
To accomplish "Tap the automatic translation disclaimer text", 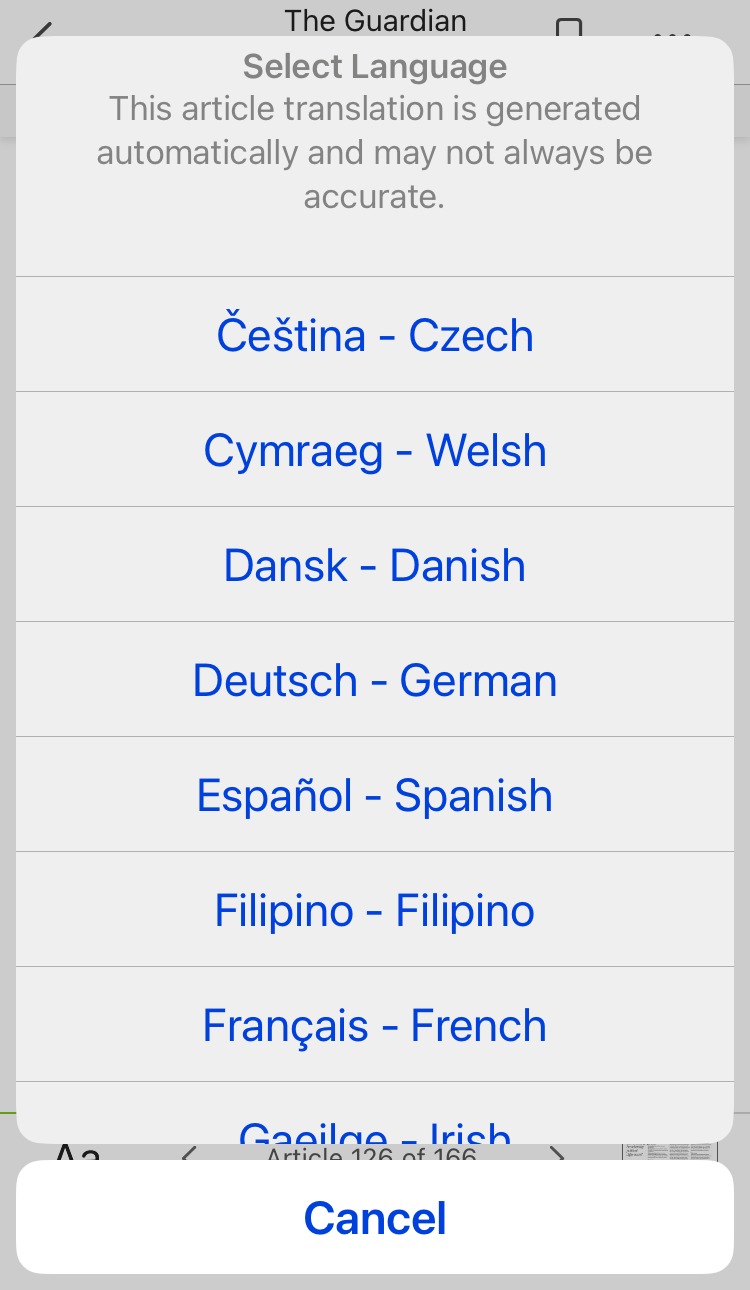I will coord(375,152).
